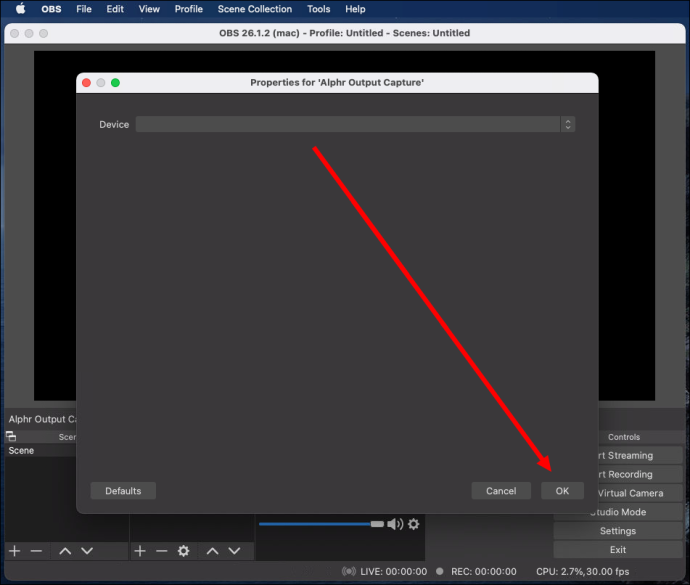Open the Device dropdown in Properties
The height and width of the screenshot is (585, 690).
pyautogui.click(x=355, y=124)
